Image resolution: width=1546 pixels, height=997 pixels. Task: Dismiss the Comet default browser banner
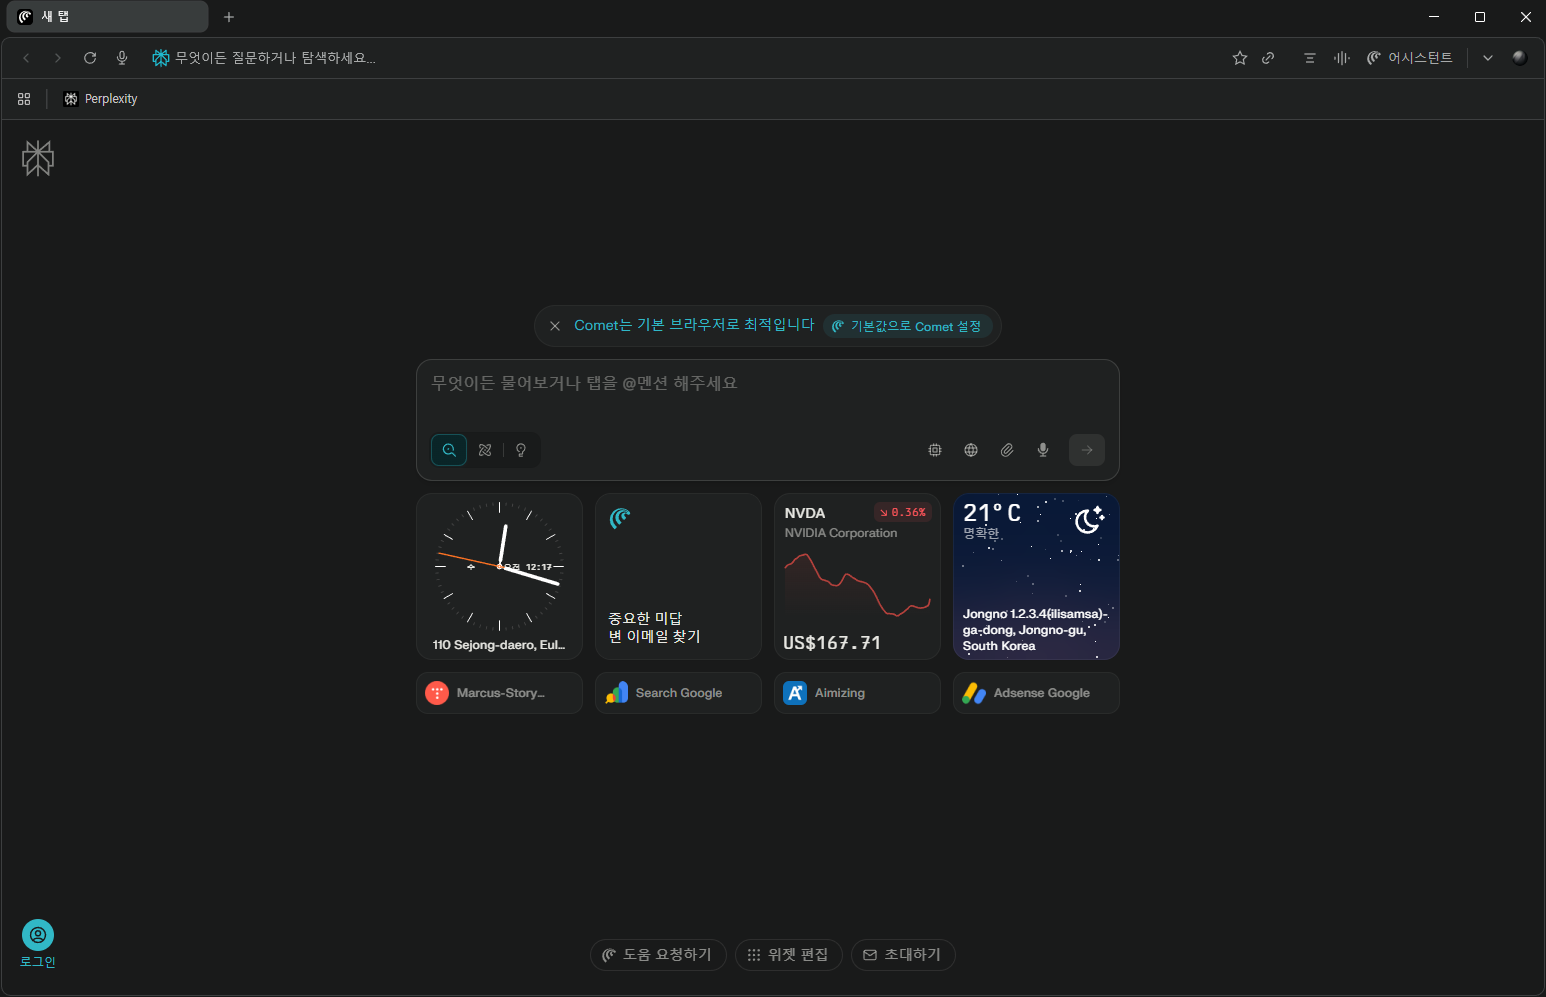coord(555,326)
